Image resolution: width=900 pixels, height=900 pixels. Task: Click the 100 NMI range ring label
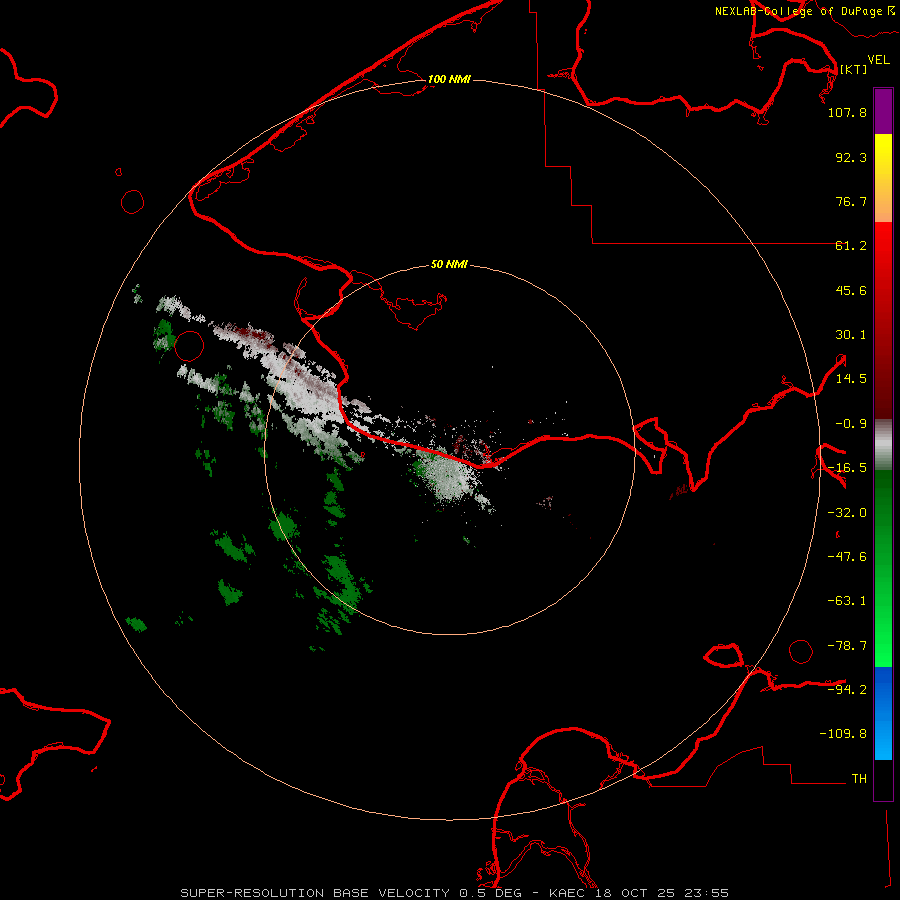(x=449, y=79)
